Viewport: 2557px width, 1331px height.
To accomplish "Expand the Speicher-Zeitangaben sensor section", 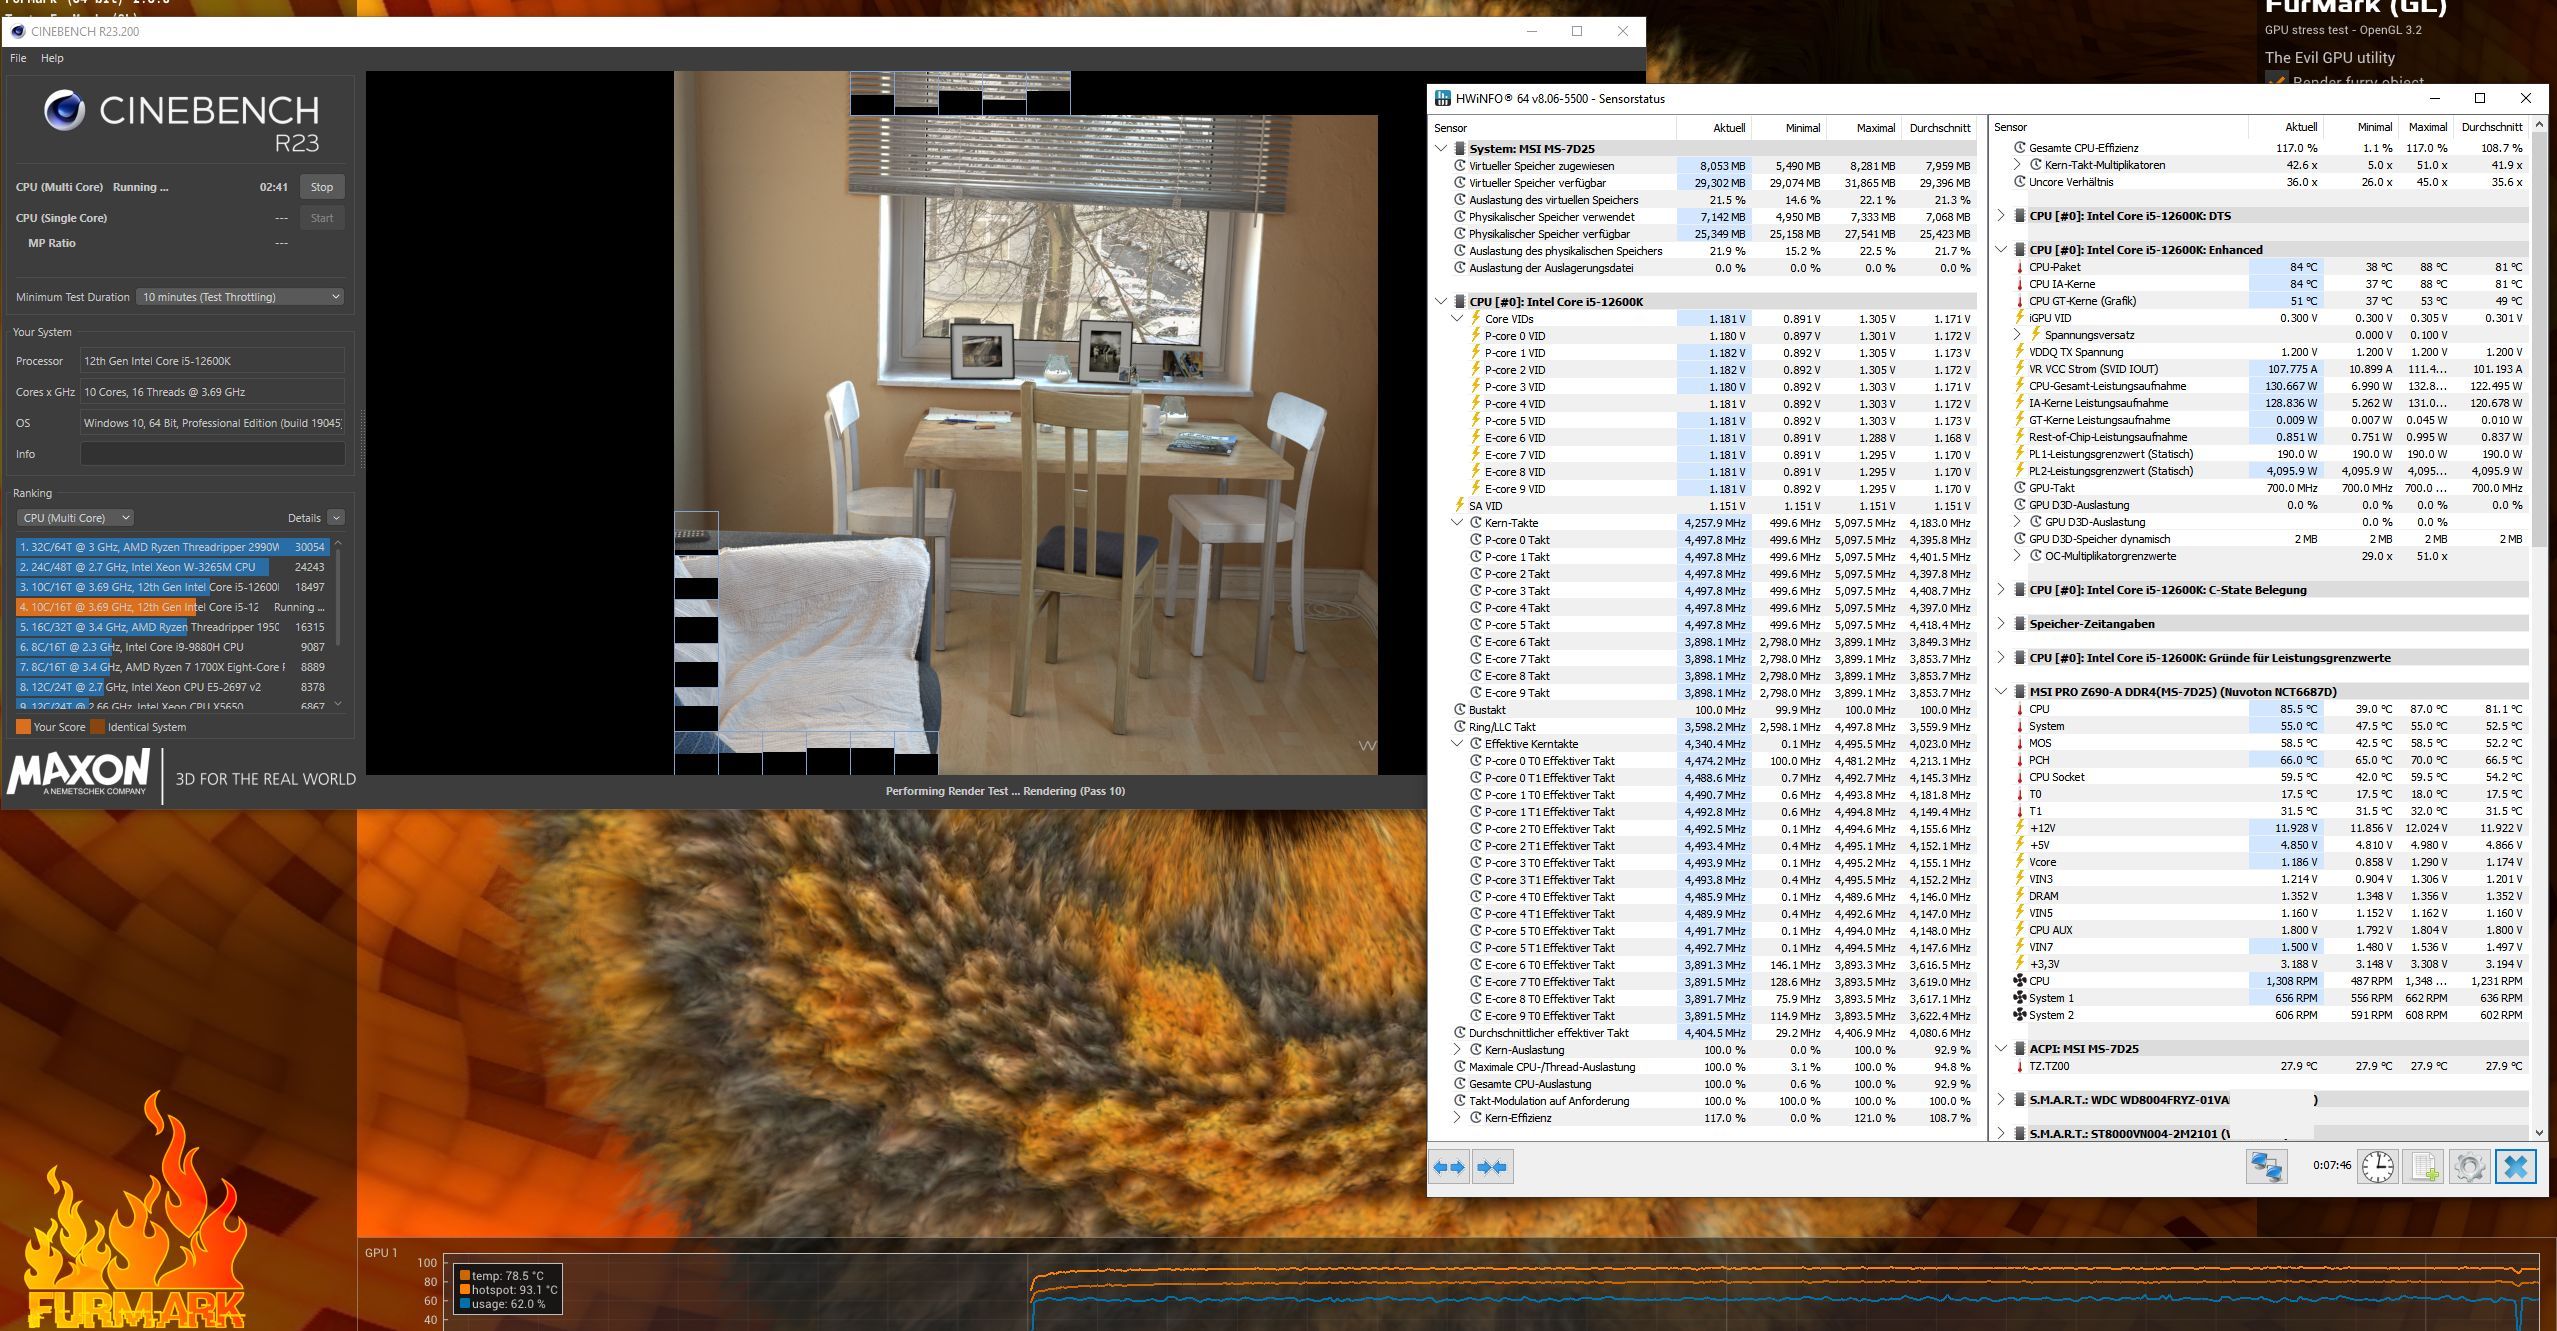I will coord(2001,624).
